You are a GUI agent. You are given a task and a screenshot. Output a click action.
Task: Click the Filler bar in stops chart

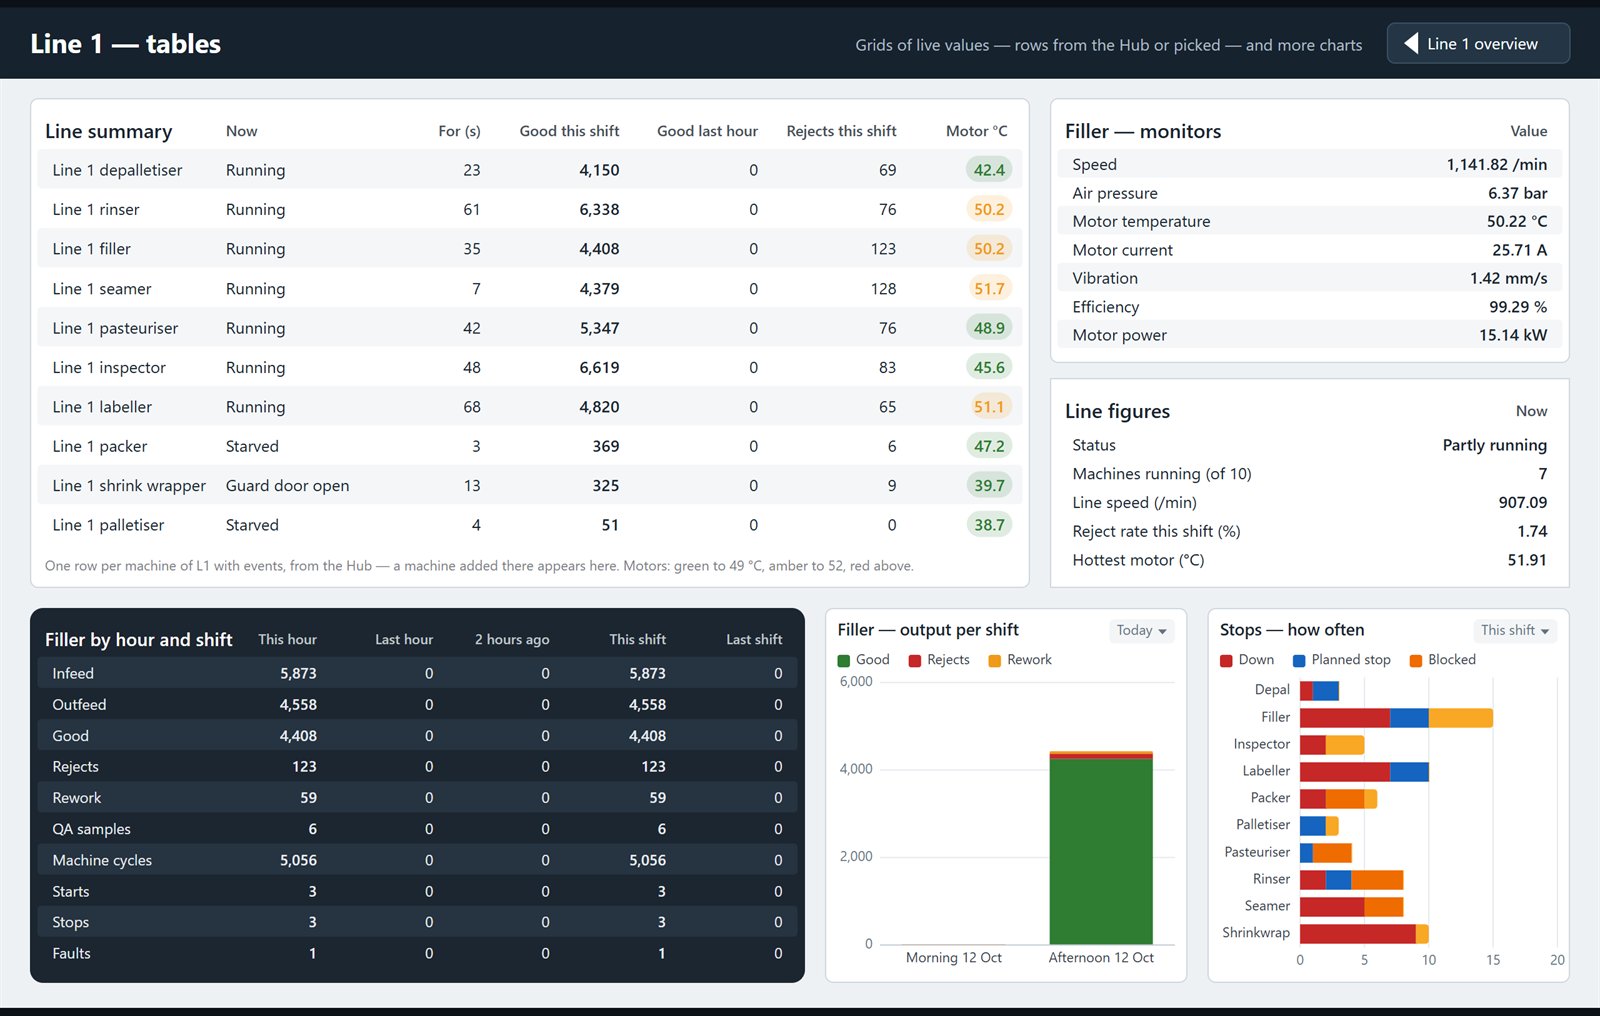tap(1396, 717)
